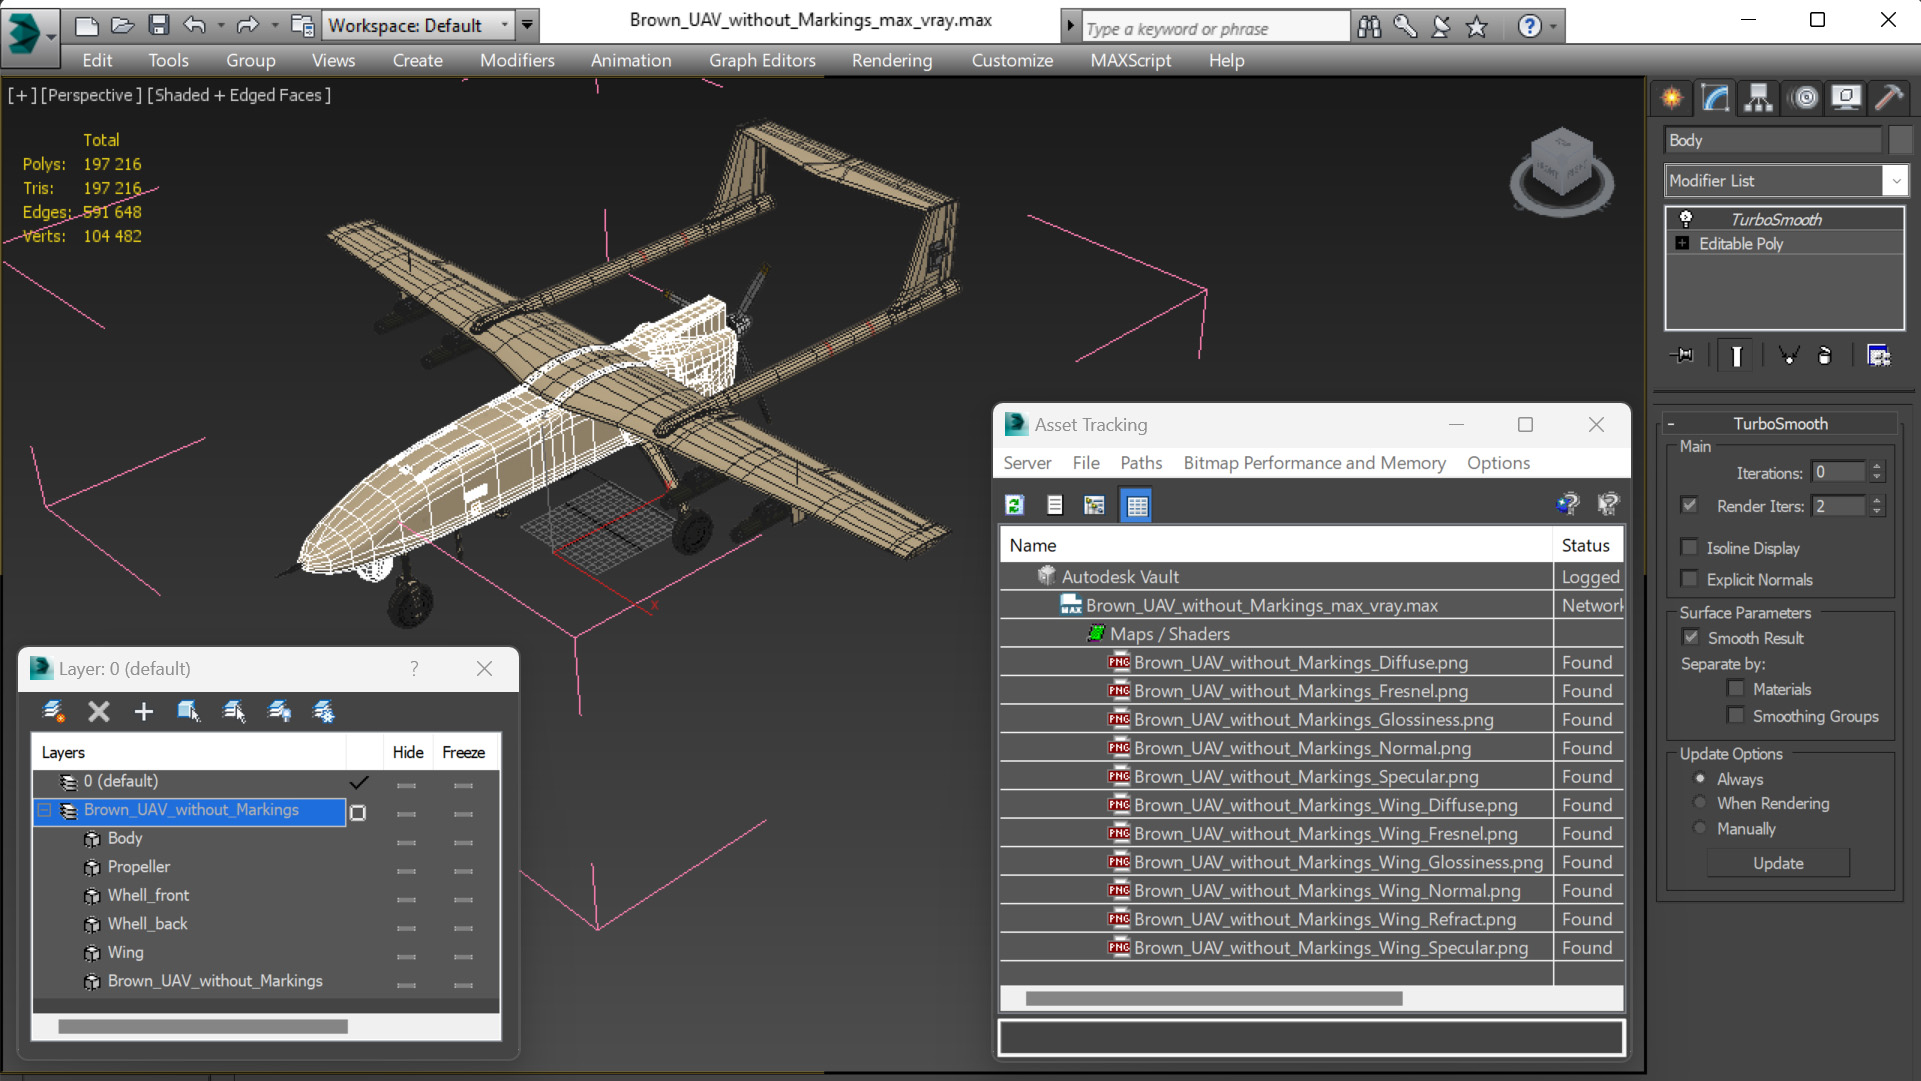The height and width of the screenshot is (1081, 1921).
Task: Open the Graph Editors menu
Action: (762, 60)
